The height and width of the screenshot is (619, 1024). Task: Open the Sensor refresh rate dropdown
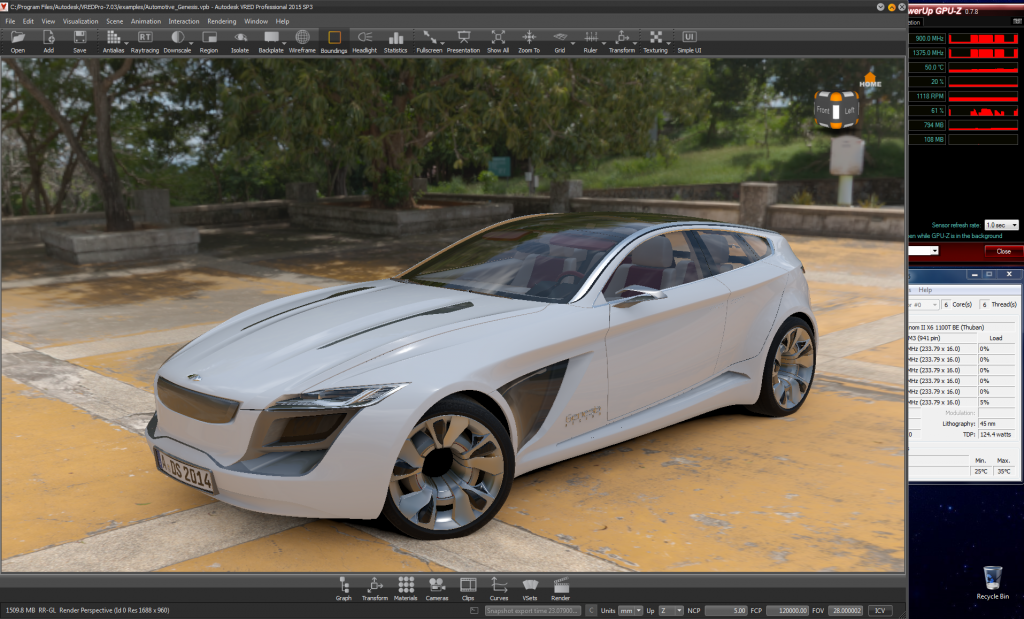click(1001, 225)
